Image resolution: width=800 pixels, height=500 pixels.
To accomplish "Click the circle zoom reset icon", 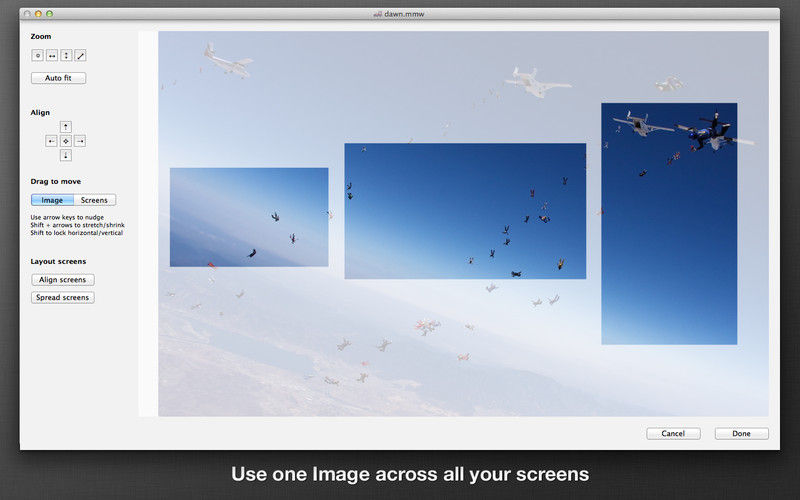I will click(x=37, y=56).
